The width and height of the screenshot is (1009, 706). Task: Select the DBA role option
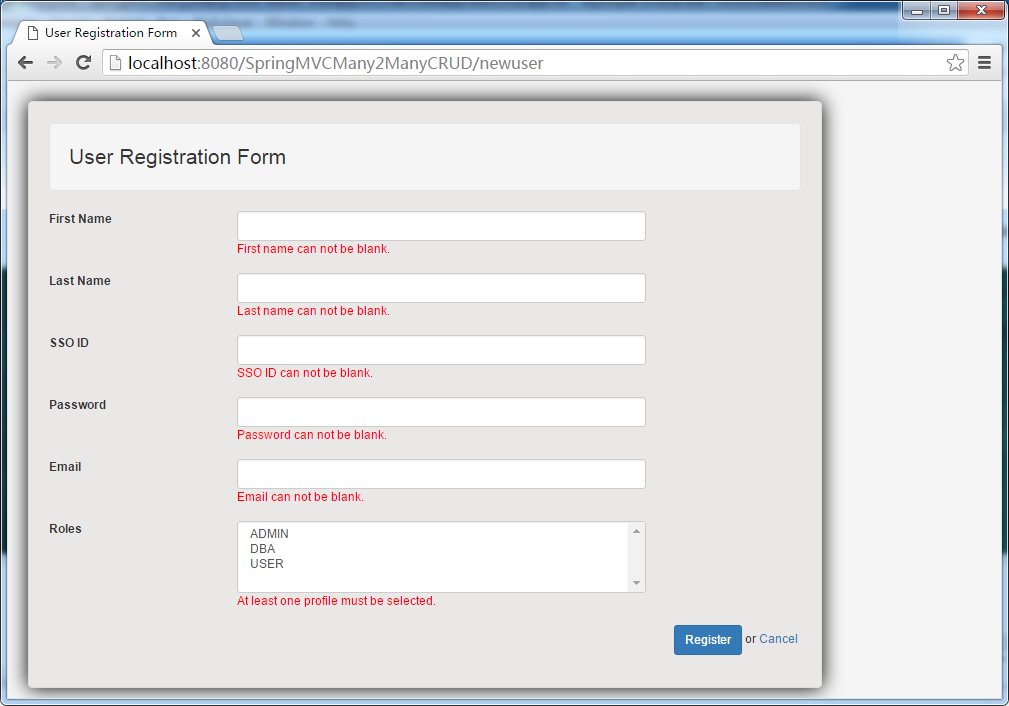263,548
